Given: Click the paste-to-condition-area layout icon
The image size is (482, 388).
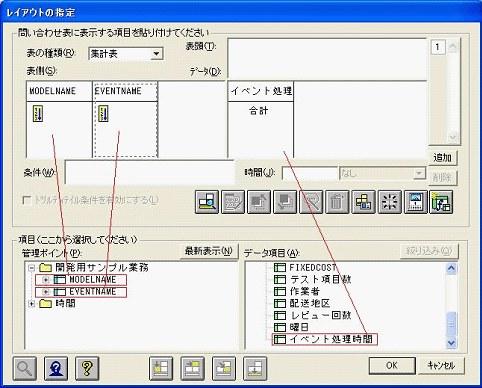Looking at the screenshot, I should coord(255,368).
